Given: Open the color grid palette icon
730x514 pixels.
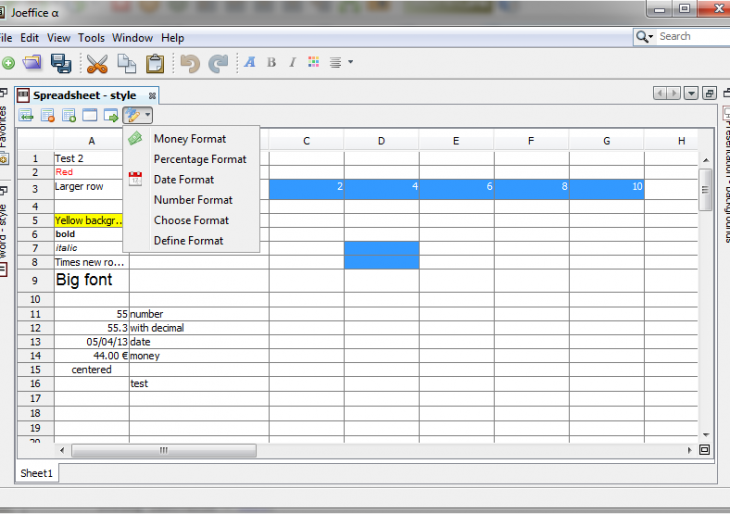Looking at the screenshot, I should (x=313, y=62).
